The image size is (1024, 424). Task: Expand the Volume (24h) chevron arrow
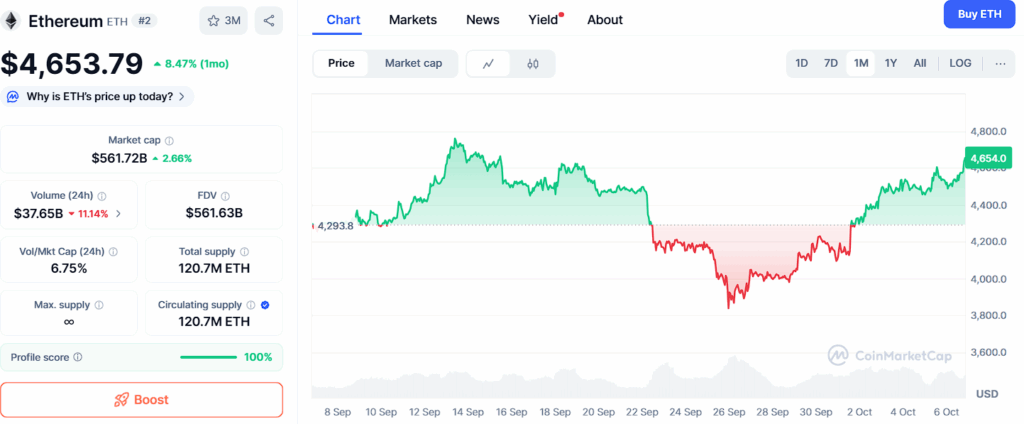(x=119, y=213)
